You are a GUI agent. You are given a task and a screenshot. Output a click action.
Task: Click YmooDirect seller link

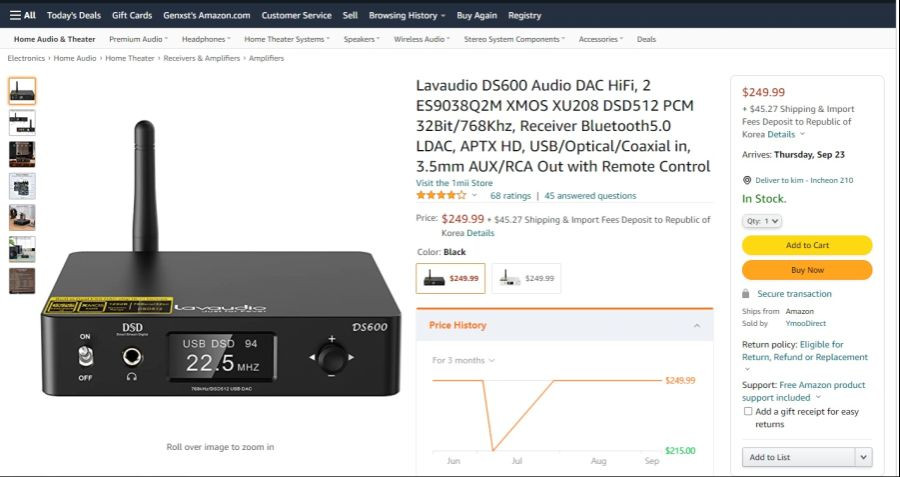click(x=806, y=324)
